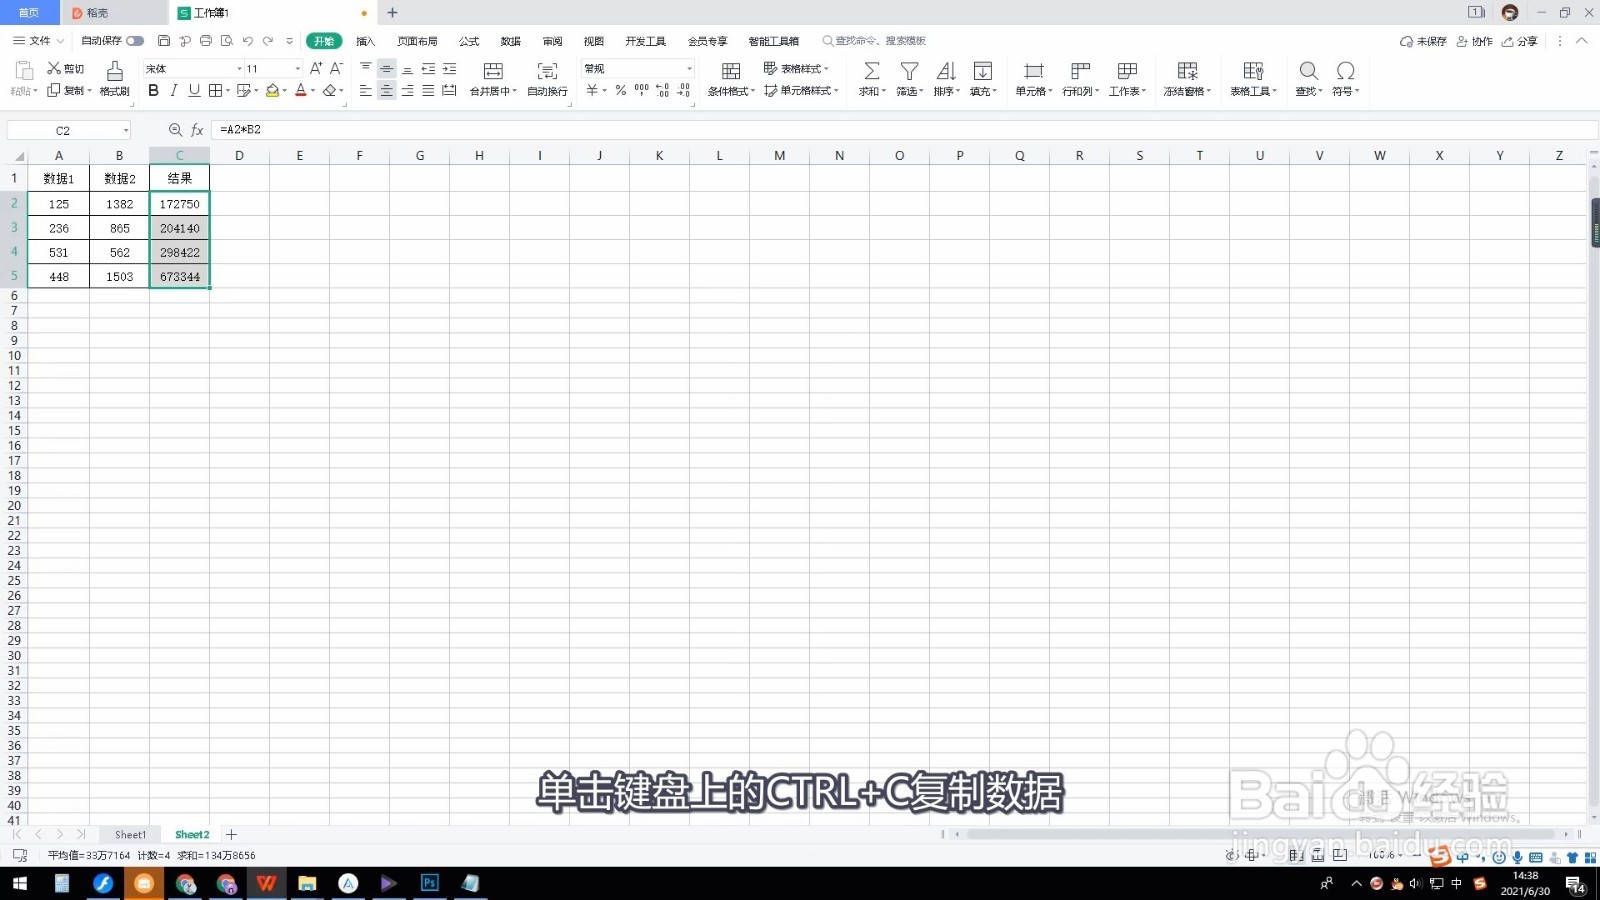Click the Increase Font Size A+ icon
Screen dimensions: 1600x900
(x=316, y=68)
